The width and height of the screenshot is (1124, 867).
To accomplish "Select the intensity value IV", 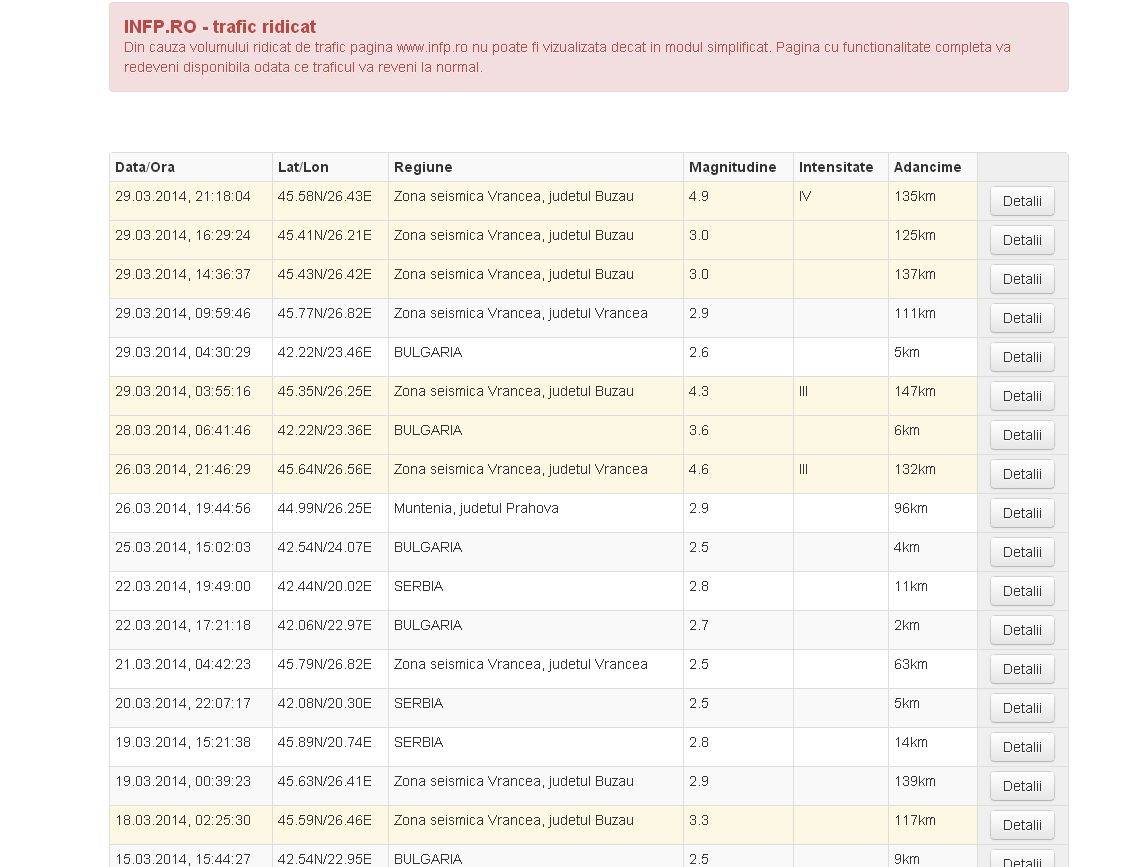I will 805,196.
